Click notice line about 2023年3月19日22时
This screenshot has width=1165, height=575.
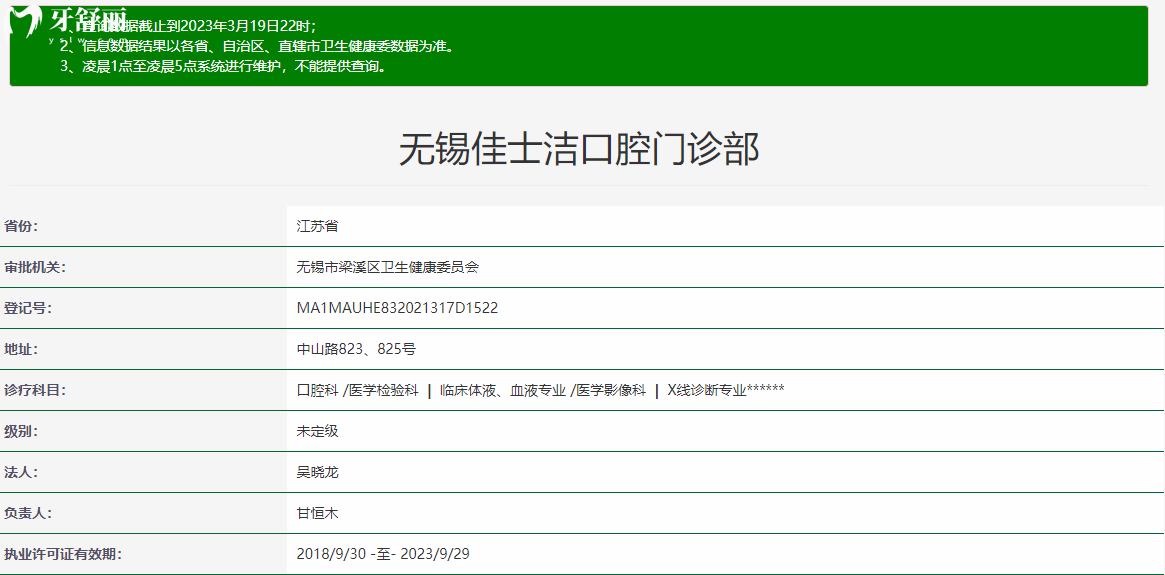189,27
